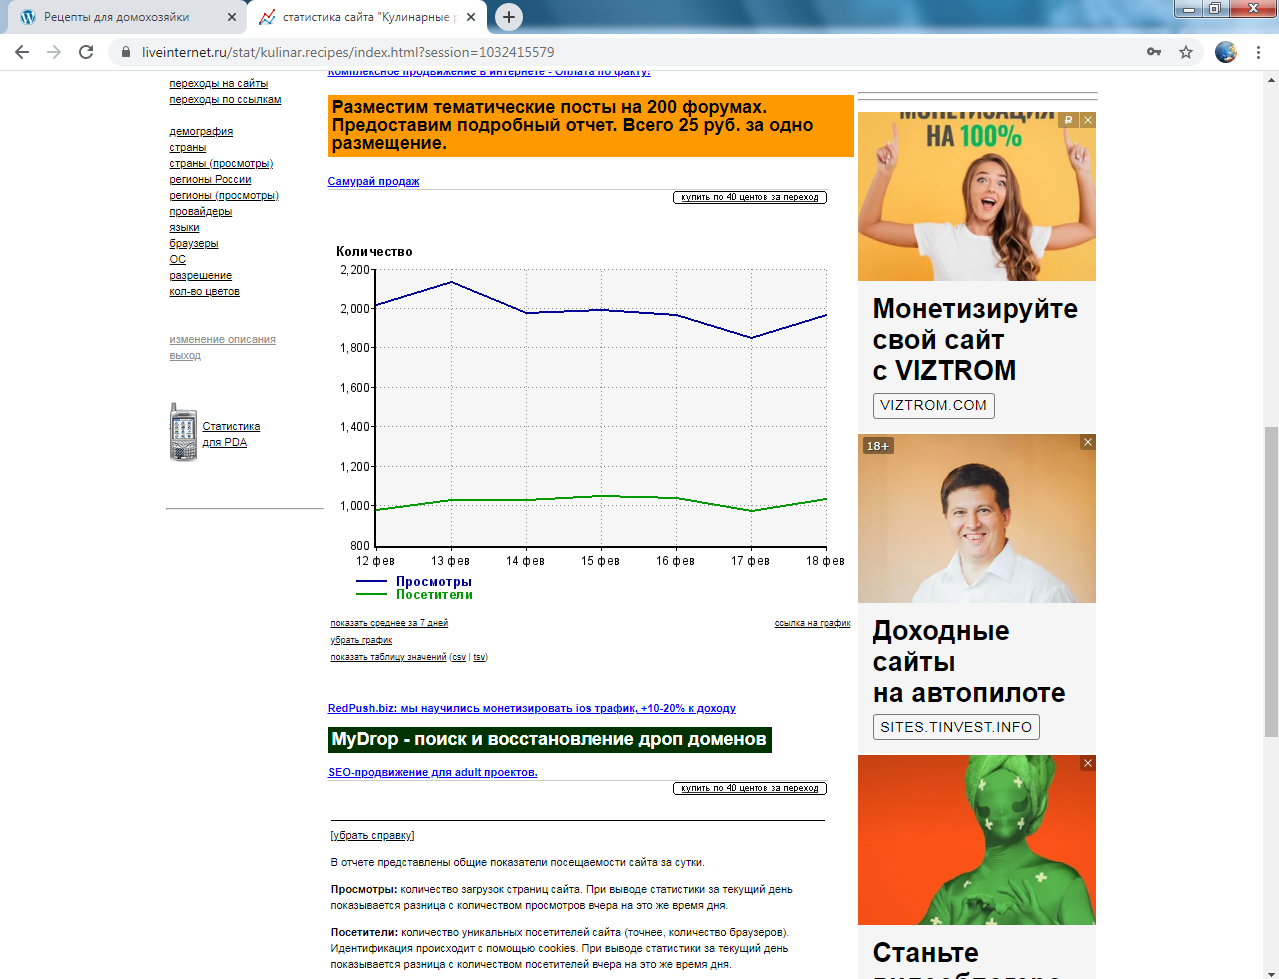Click the orange forum posts ad banner
This screenshot has height=979, width=1279.
pyautogui.click(x=590, y=126)
